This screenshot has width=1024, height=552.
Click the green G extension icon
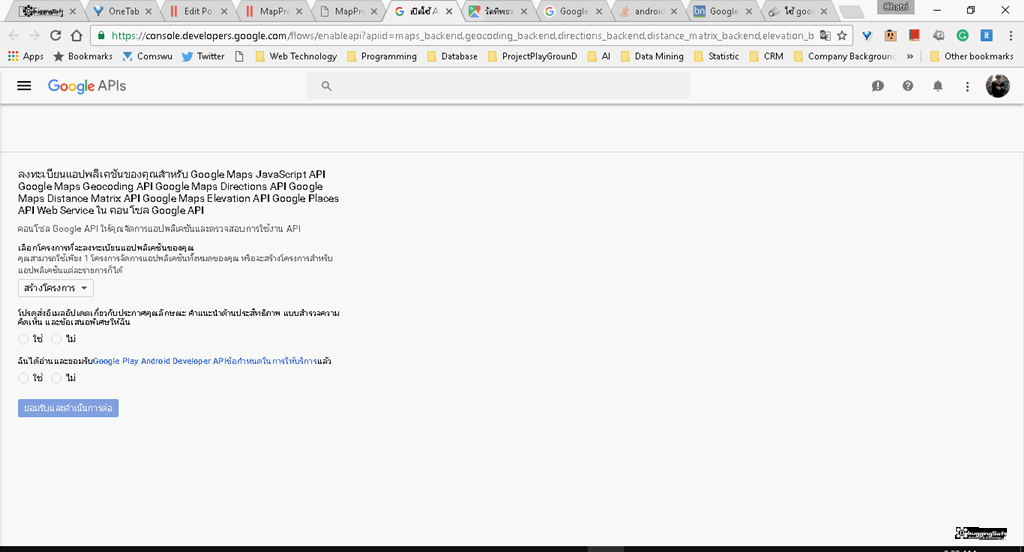963,35
